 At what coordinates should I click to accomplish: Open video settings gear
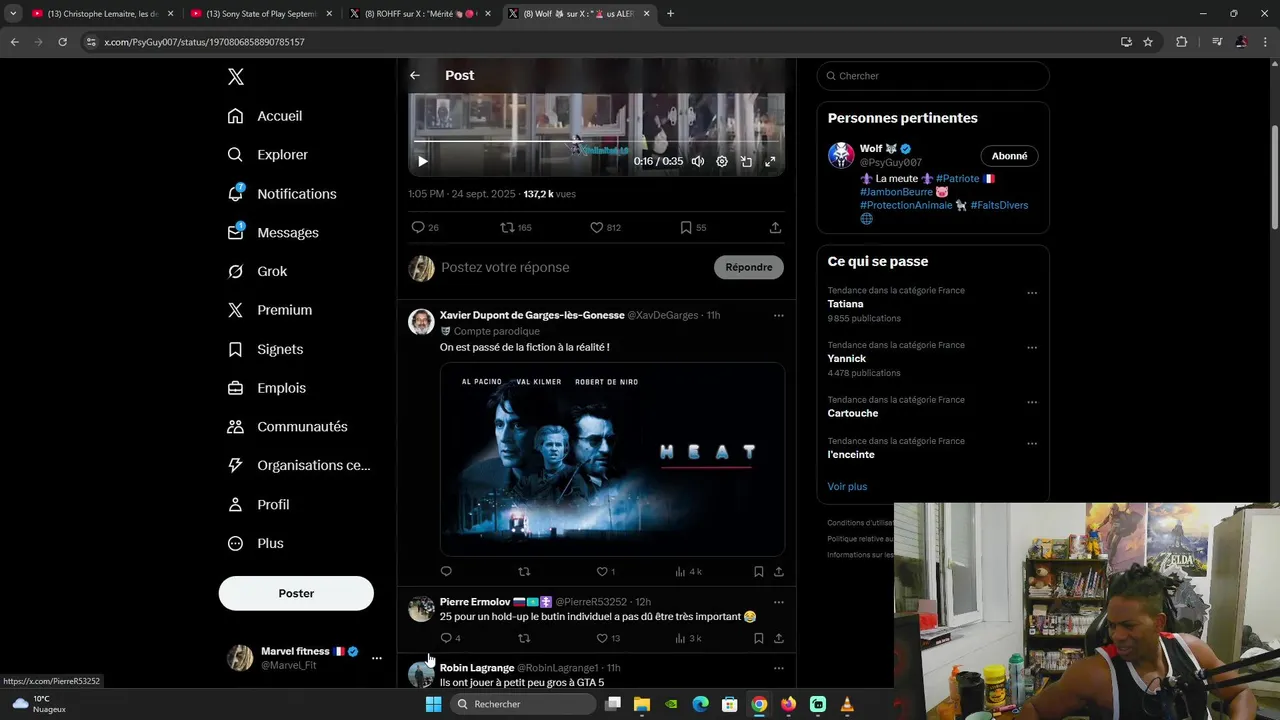click(x=722, y=161)
